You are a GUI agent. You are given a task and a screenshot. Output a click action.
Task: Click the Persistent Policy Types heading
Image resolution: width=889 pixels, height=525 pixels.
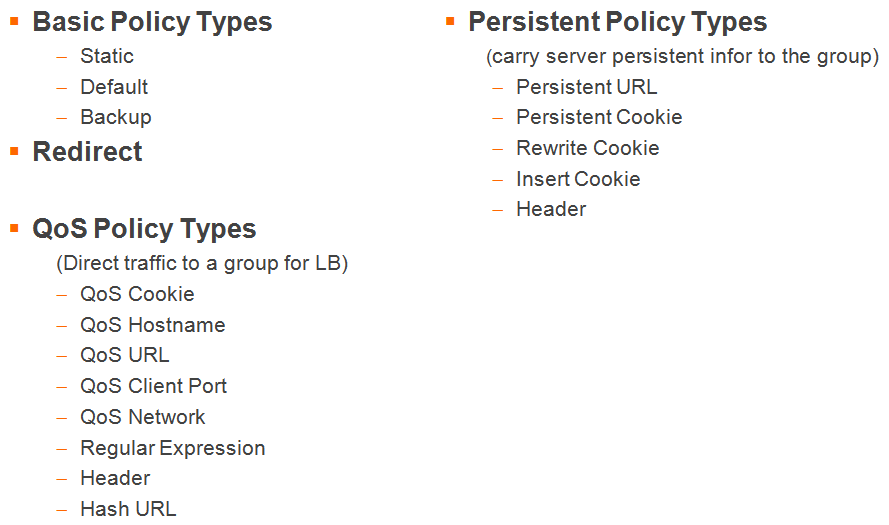[x=617, y=23]
